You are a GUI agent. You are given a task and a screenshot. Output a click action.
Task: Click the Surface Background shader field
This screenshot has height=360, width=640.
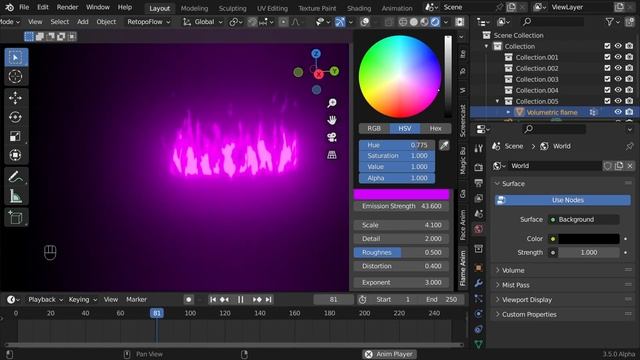point(584,220)
